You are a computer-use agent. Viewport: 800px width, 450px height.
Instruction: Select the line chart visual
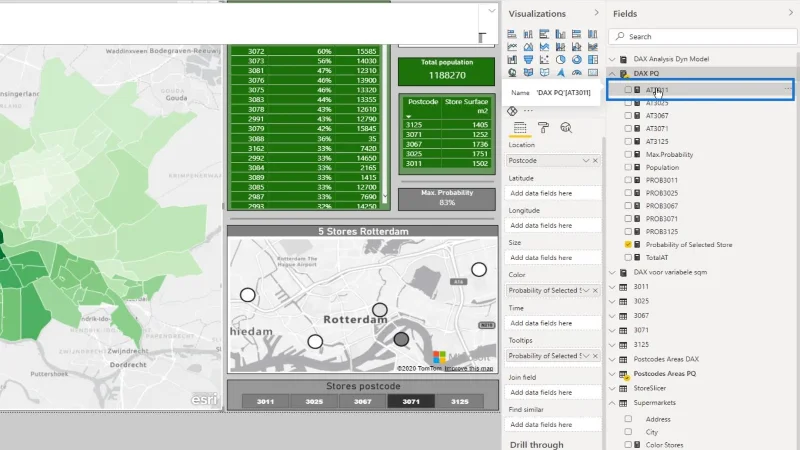coord(512,47)
